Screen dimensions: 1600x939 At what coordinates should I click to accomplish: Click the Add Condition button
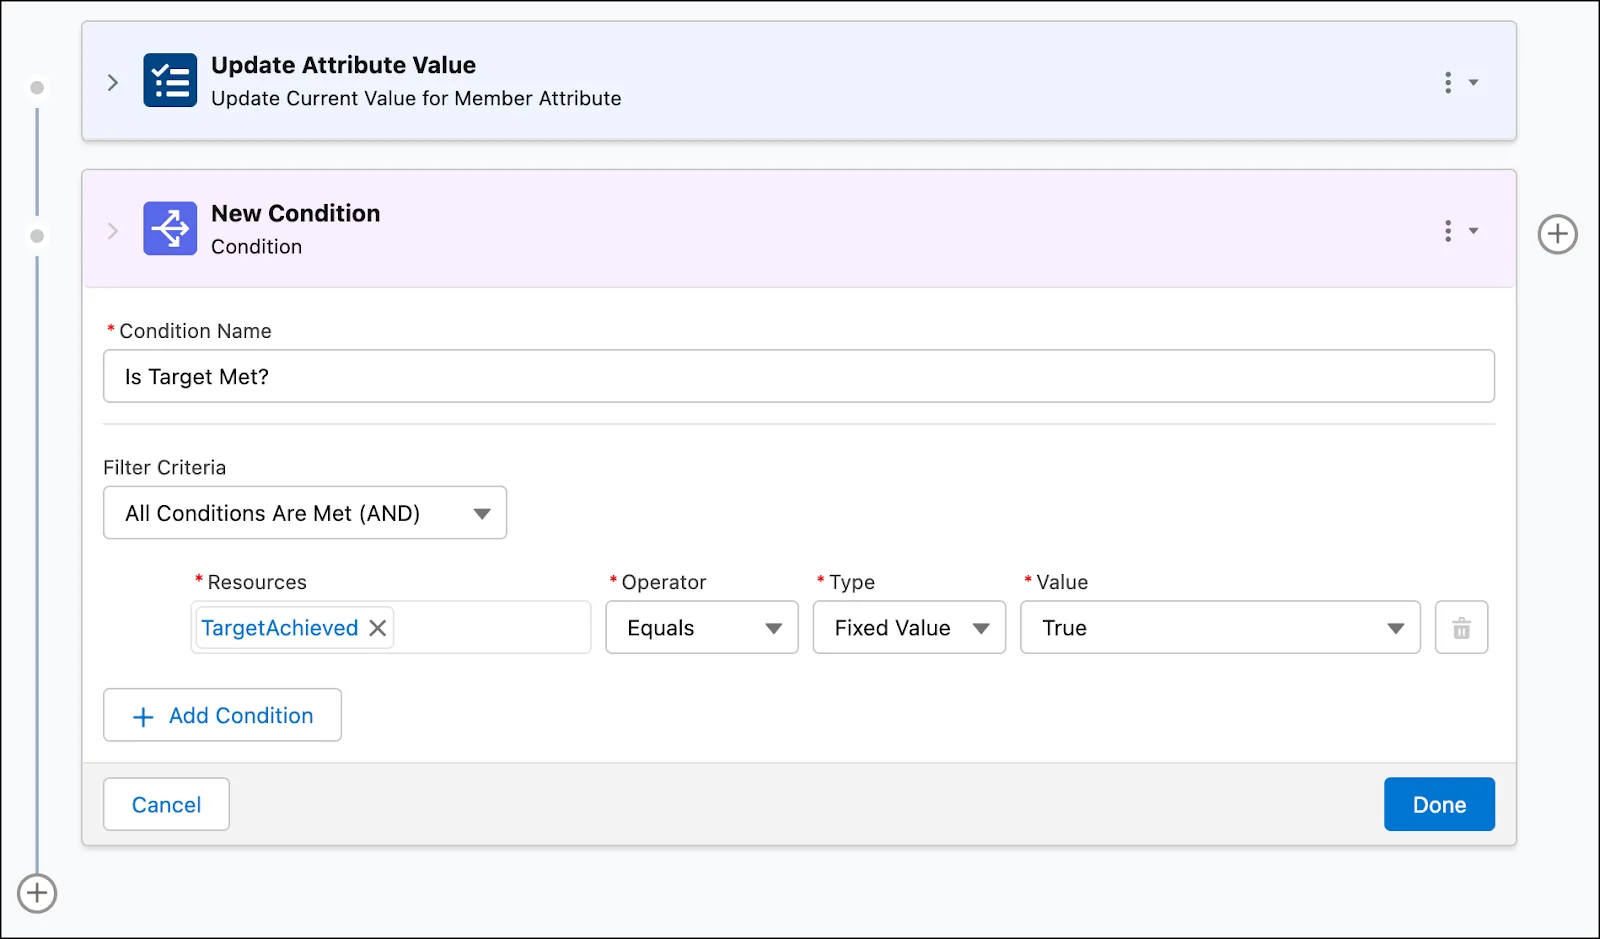coord(222,715)
